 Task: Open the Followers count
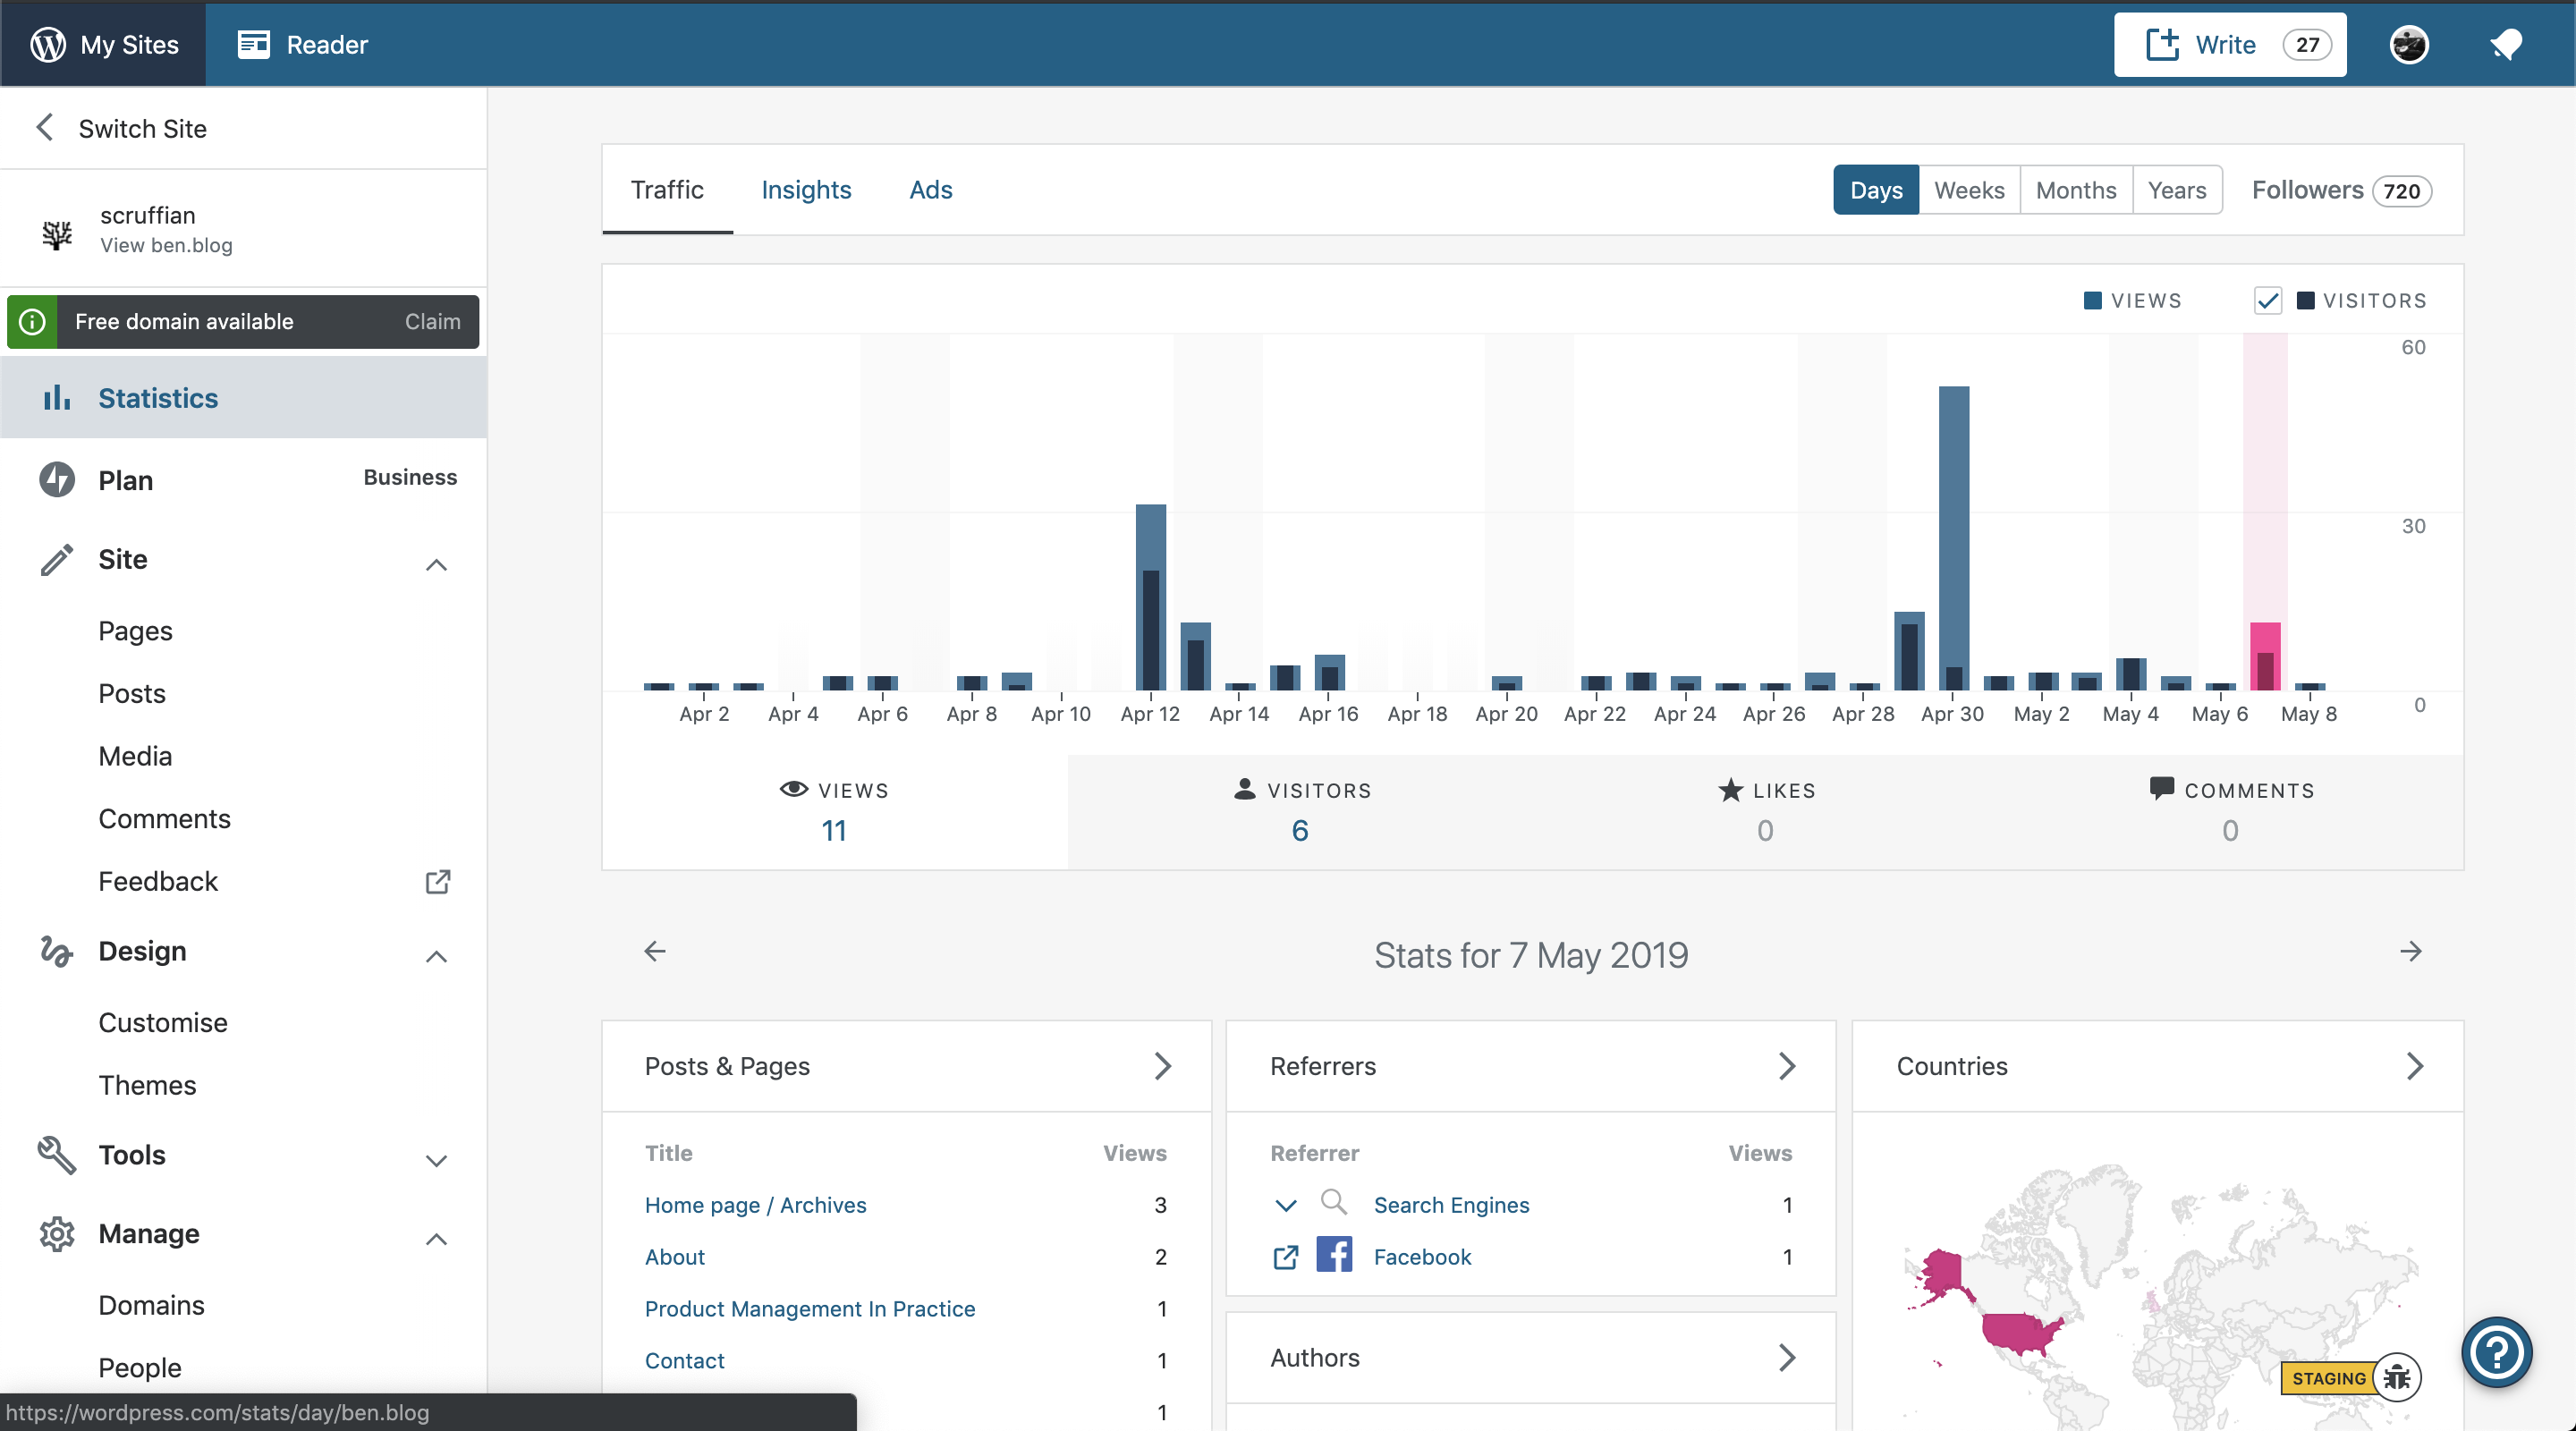point(2401,191)
